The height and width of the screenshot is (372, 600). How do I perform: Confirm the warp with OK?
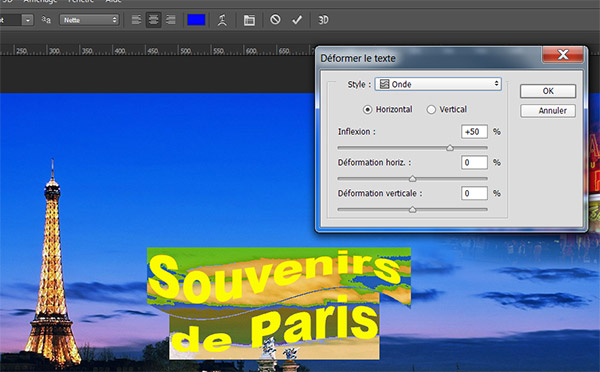(548, 91)
